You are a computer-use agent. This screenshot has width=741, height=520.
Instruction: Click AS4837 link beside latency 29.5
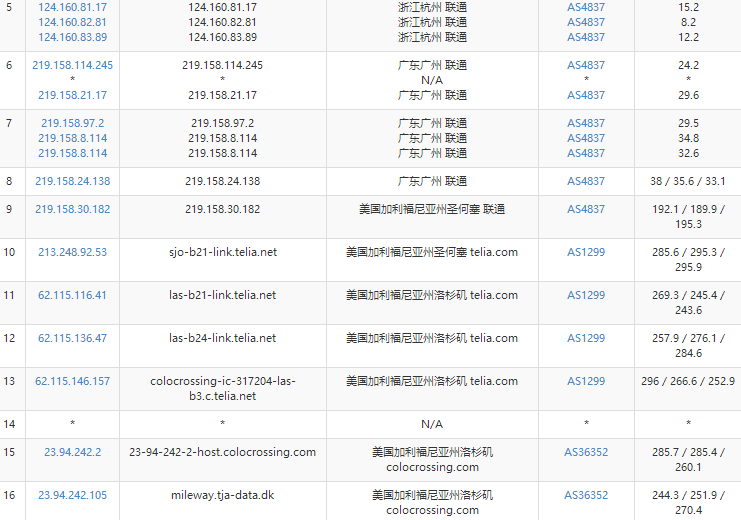pyautogui.click(x=586, y=123)
